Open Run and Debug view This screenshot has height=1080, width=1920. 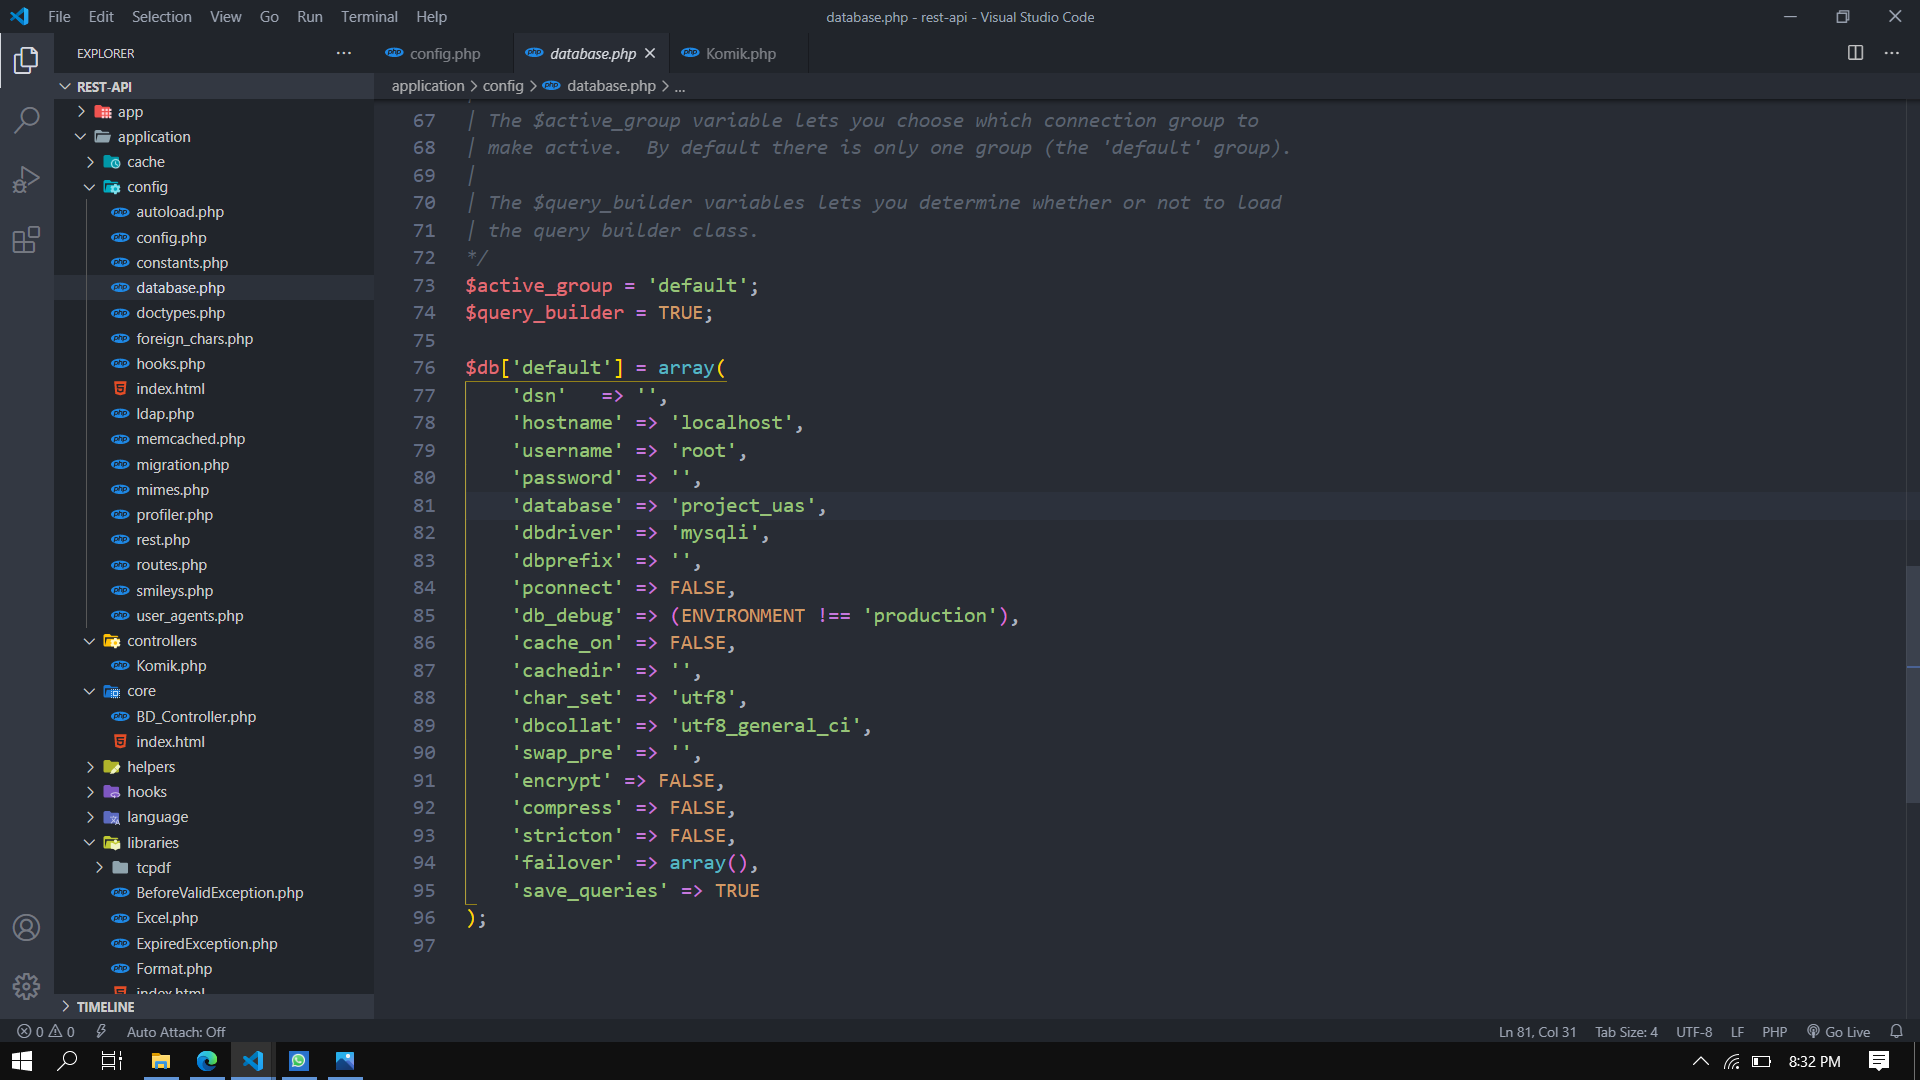click(x=26, y=180)
